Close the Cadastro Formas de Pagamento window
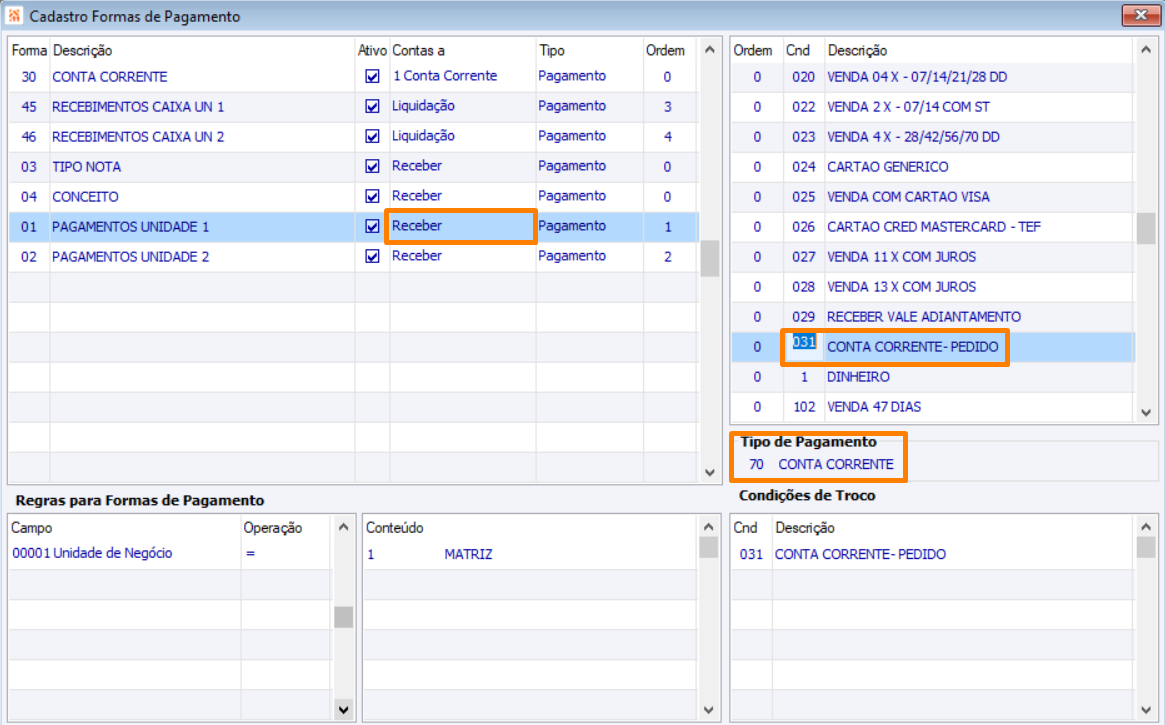The height and width of the screenshot is (725, 1165). point(1140,15)
